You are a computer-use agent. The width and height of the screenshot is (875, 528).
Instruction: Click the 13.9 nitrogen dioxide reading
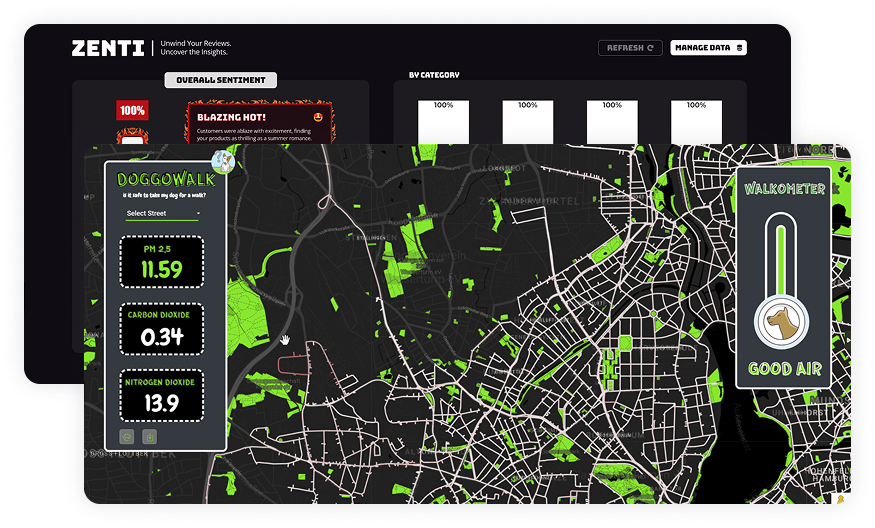coord(162,403)
